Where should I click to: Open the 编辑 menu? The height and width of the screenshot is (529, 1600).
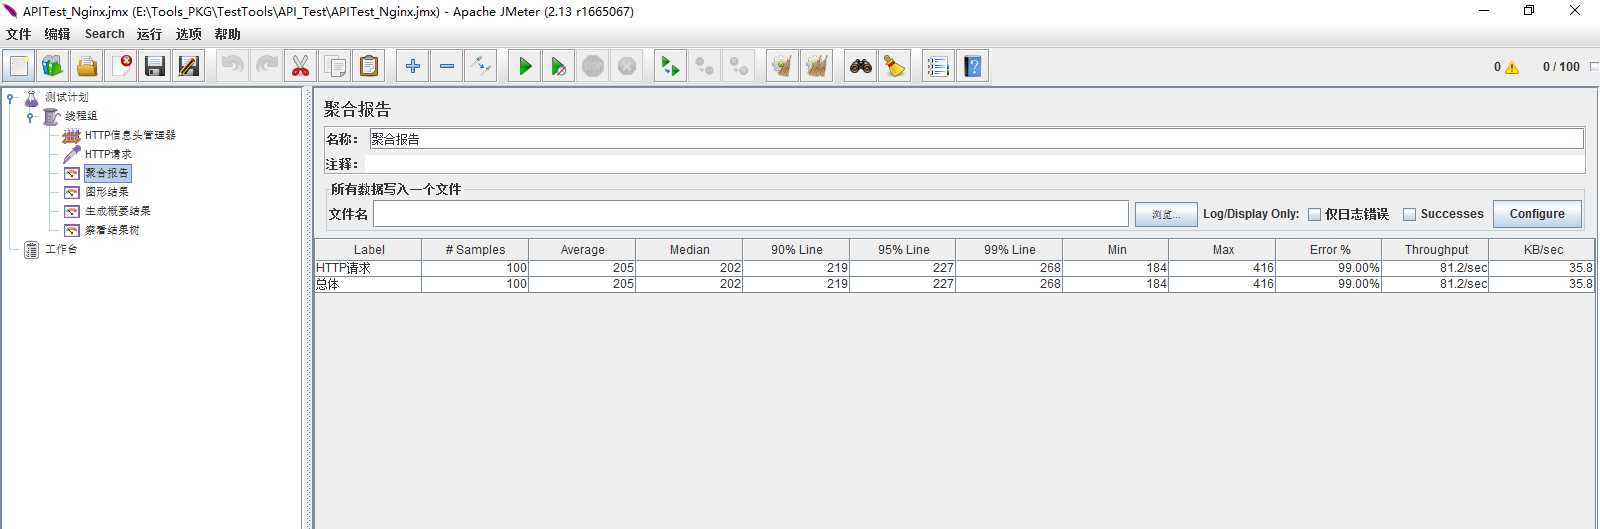pyautogui.click(x=57, y=34)
